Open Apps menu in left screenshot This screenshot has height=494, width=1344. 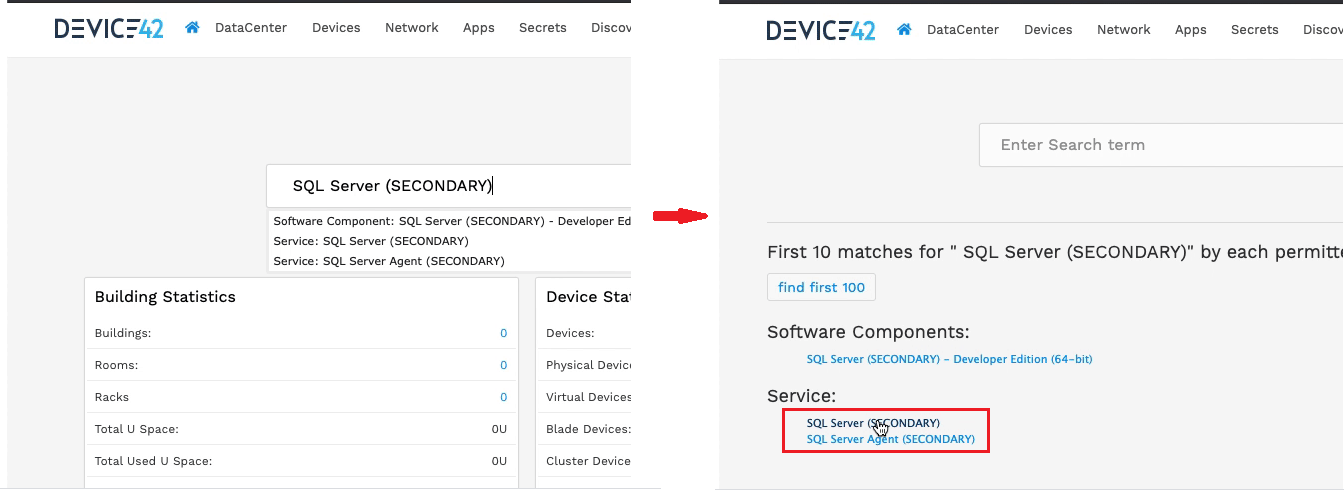[479, 28]
